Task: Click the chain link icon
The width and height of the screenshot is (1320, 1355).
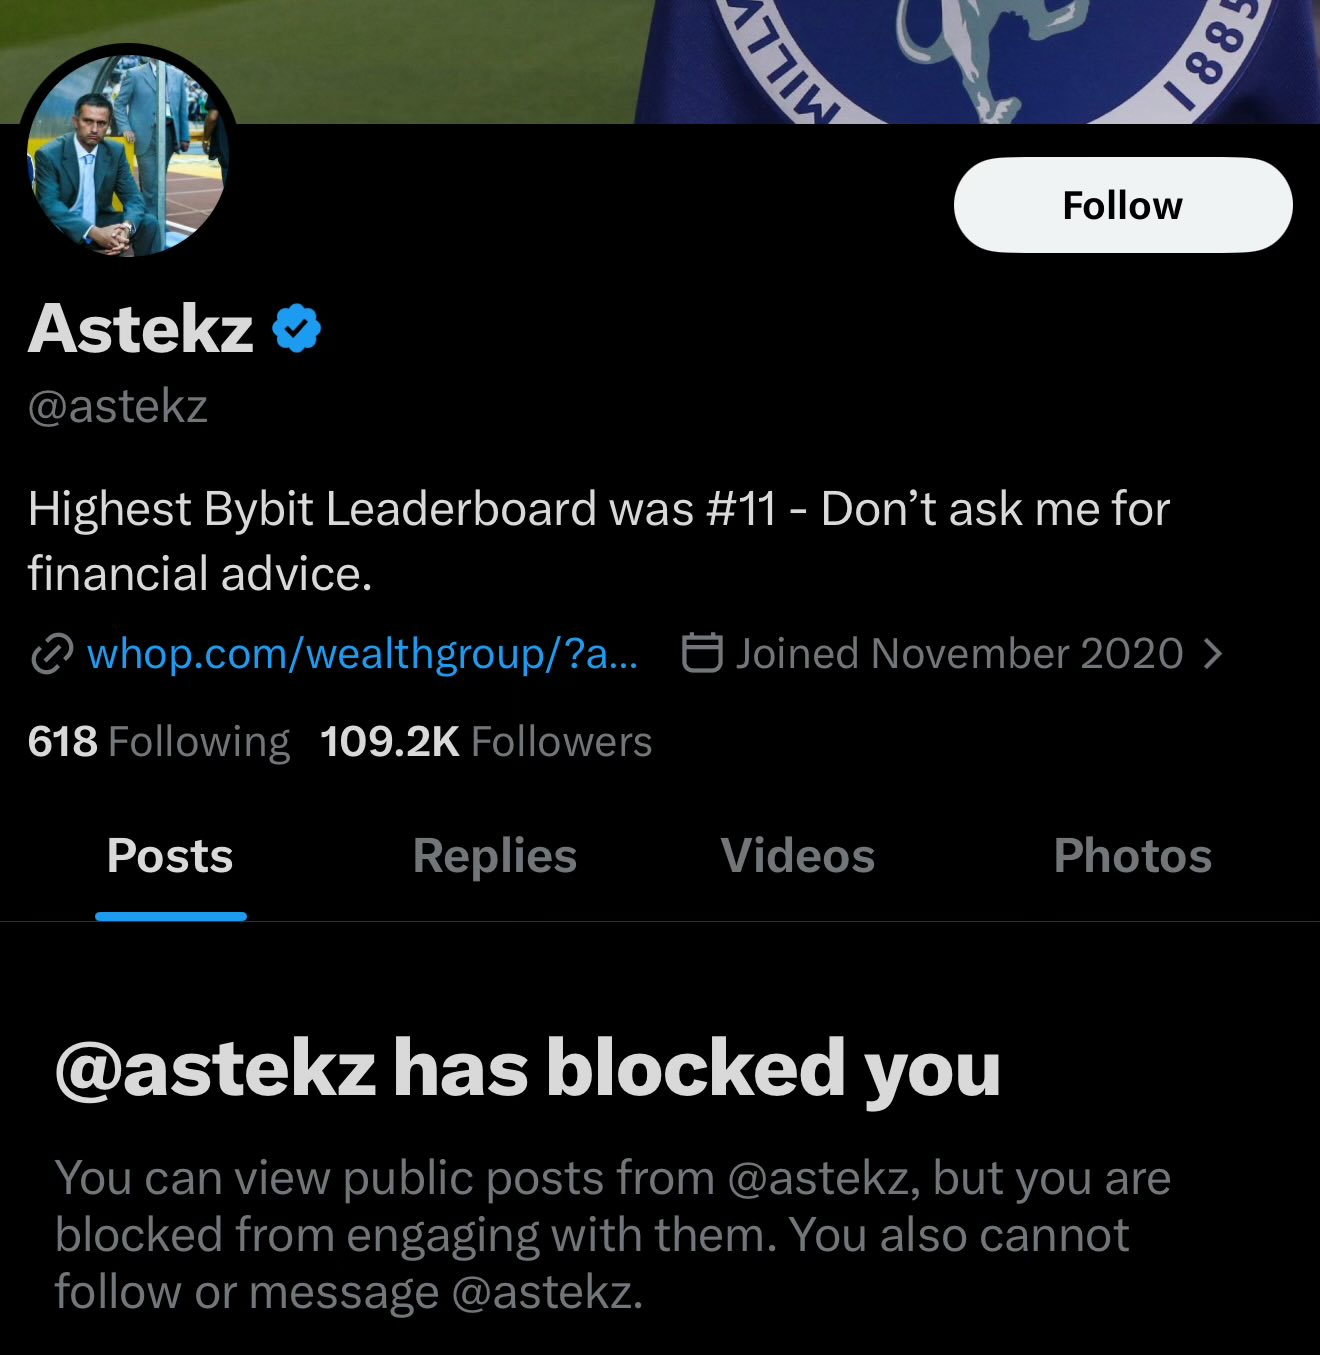Action: point(52,654)
